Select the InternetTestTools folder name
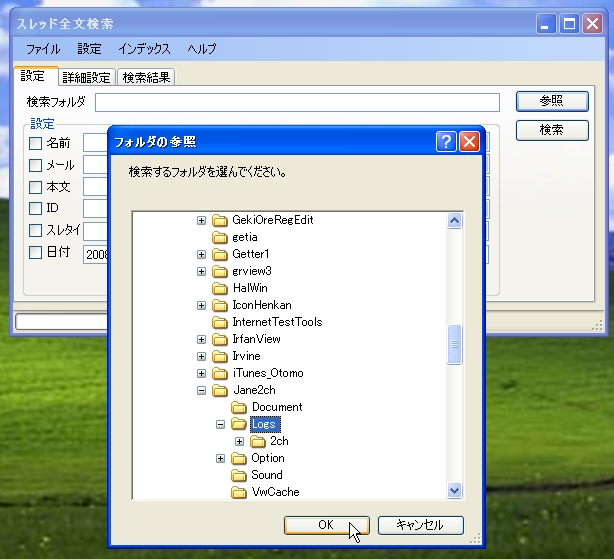 (x=277, y=322)
